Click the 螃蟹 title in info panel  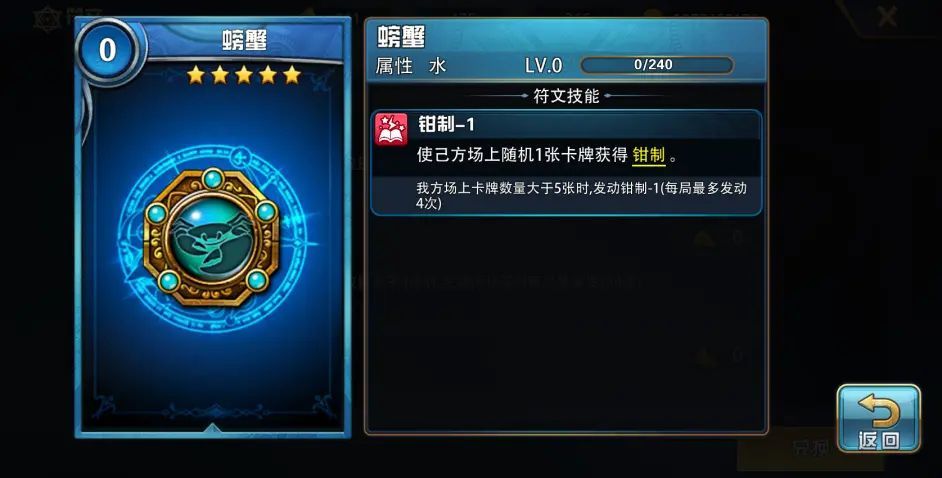[401, 37]
